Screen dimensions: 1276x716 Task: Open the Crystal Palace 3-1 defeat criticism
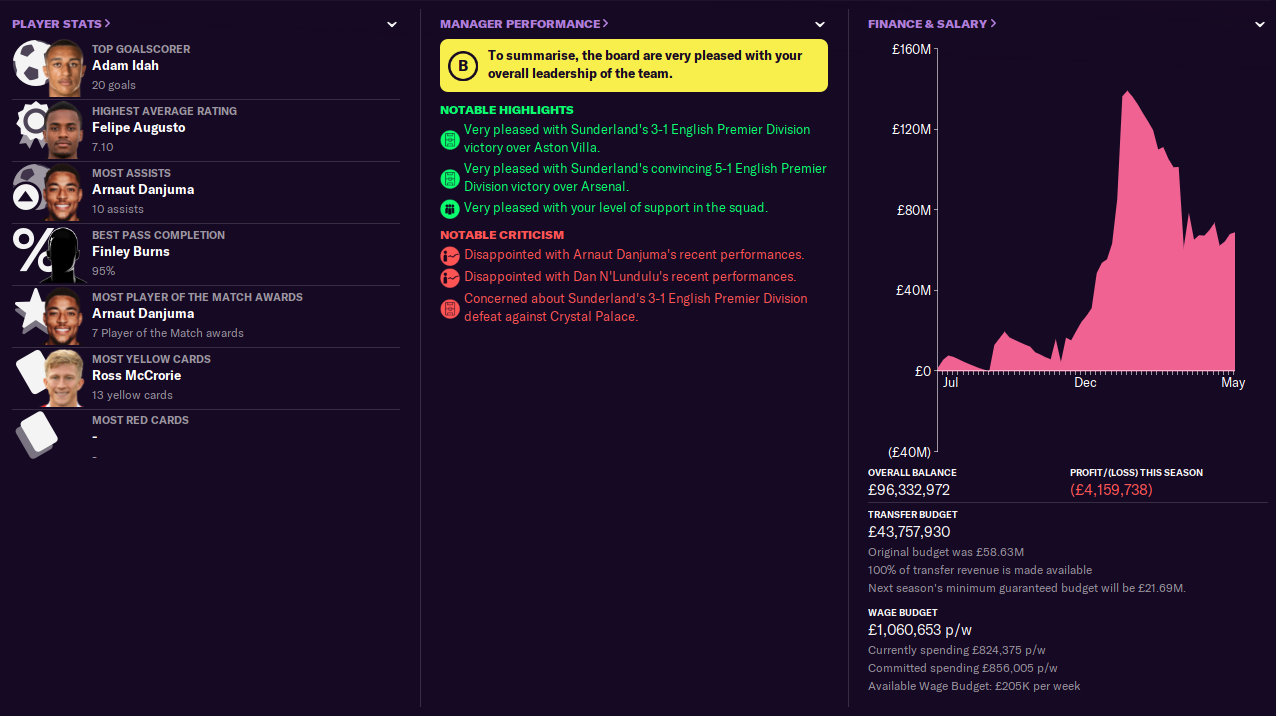click(x=636, y=308)
